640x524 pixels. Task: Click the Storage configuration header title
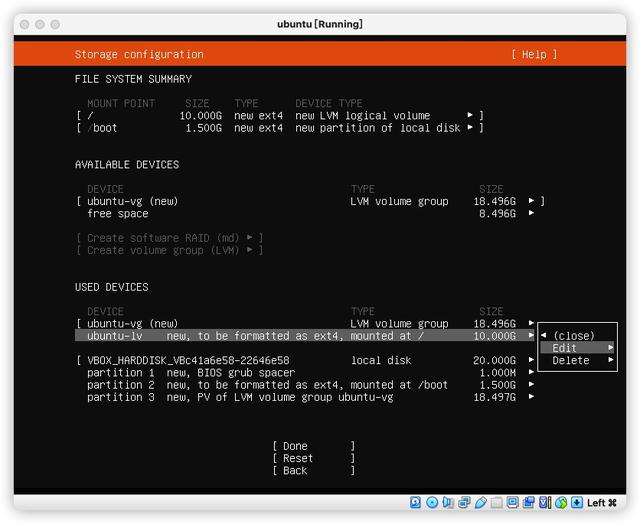pos(139,54)
